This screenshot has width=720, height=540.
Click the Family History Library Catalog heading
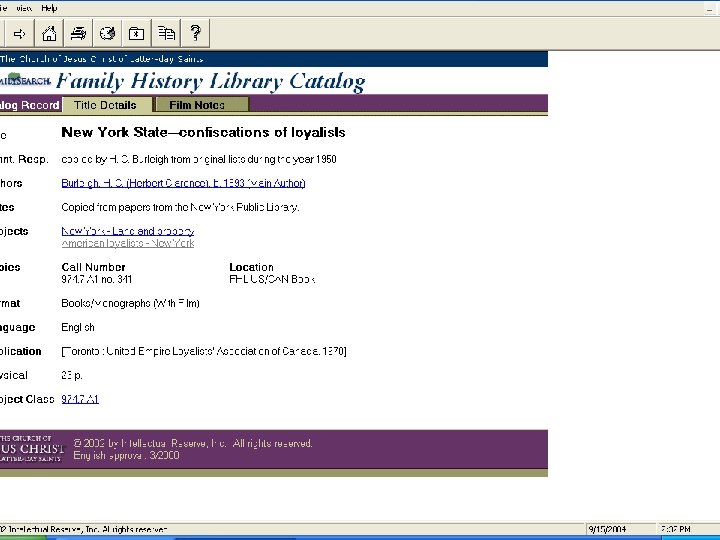211,81
